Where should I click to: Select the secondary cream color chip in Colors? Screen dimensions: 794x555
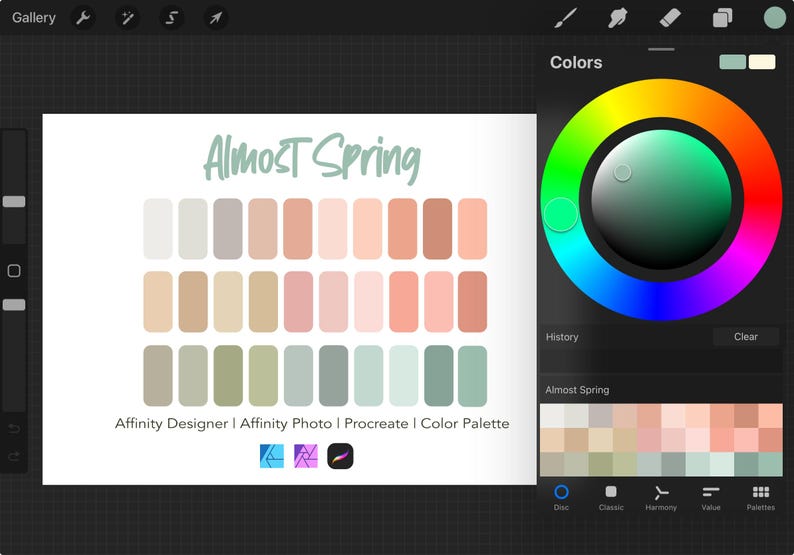pos(762,62)
